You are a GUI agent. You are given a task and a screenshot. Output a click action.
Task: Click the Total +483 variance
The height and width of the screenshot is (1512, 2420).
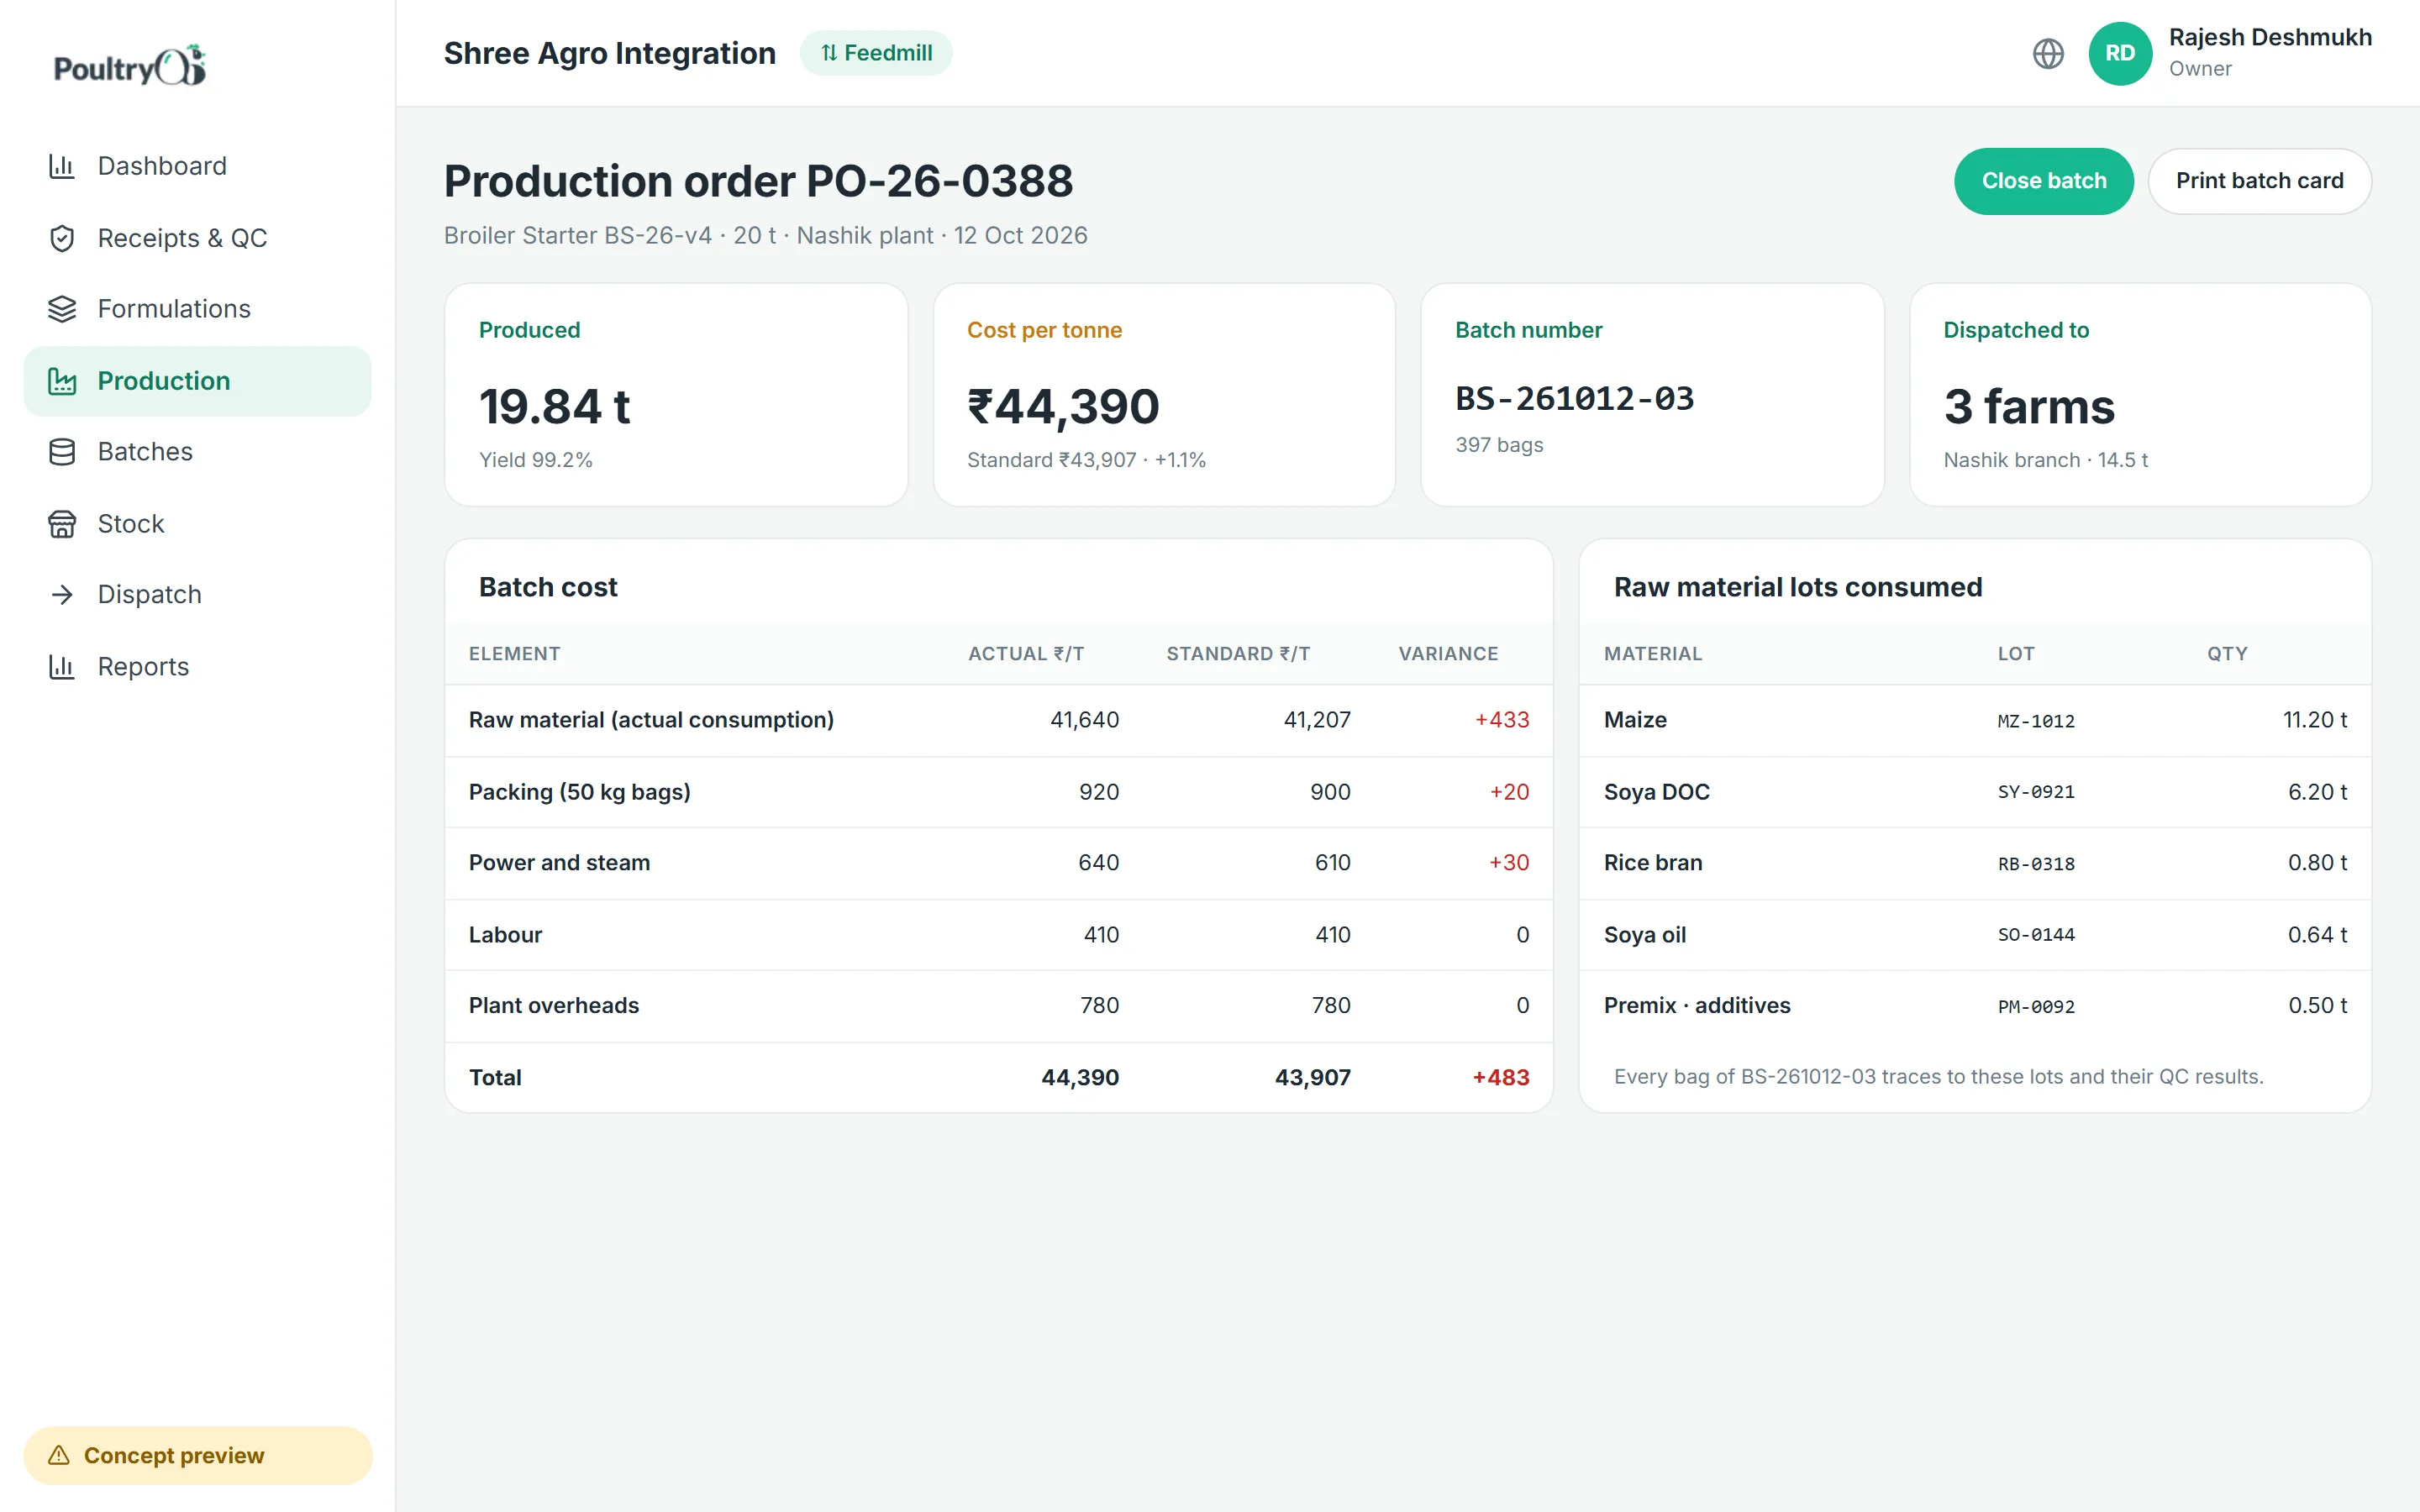coord(1501,1078)
